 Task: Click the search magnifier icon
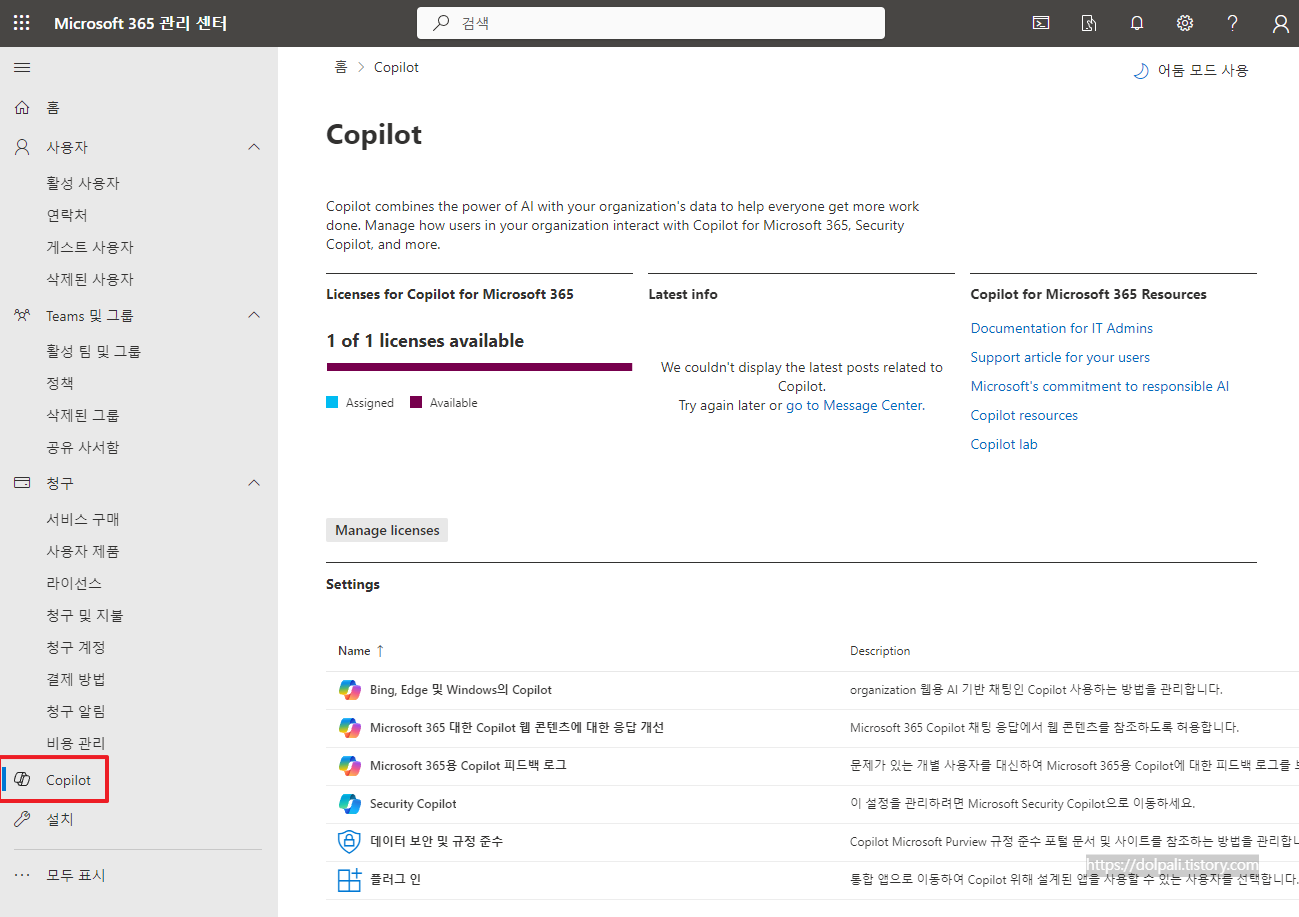pos(441,23)
